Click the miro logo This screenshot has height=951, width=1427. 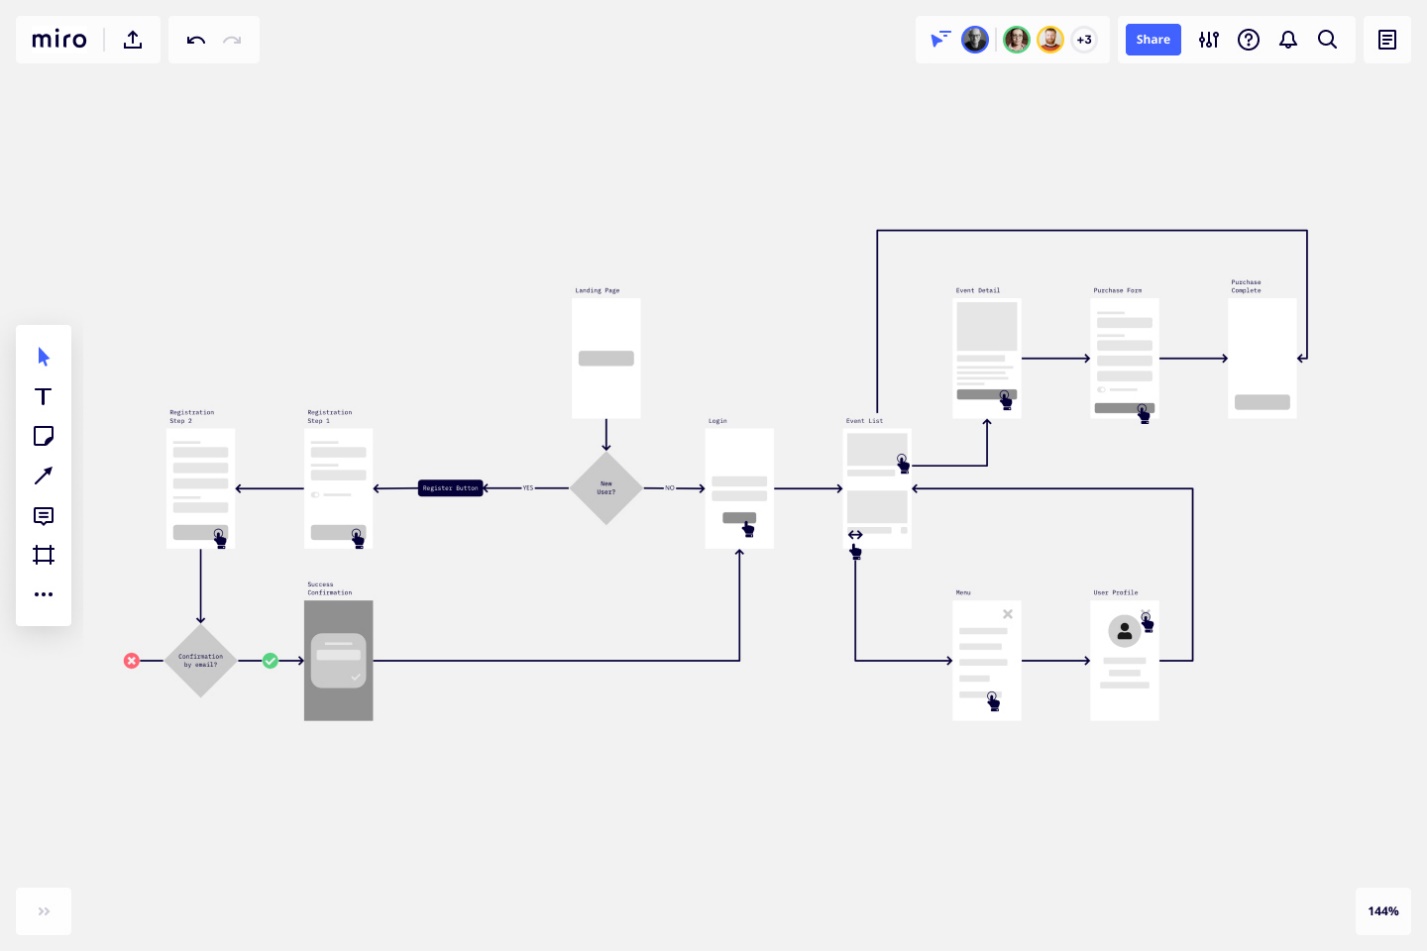point(59,40)
